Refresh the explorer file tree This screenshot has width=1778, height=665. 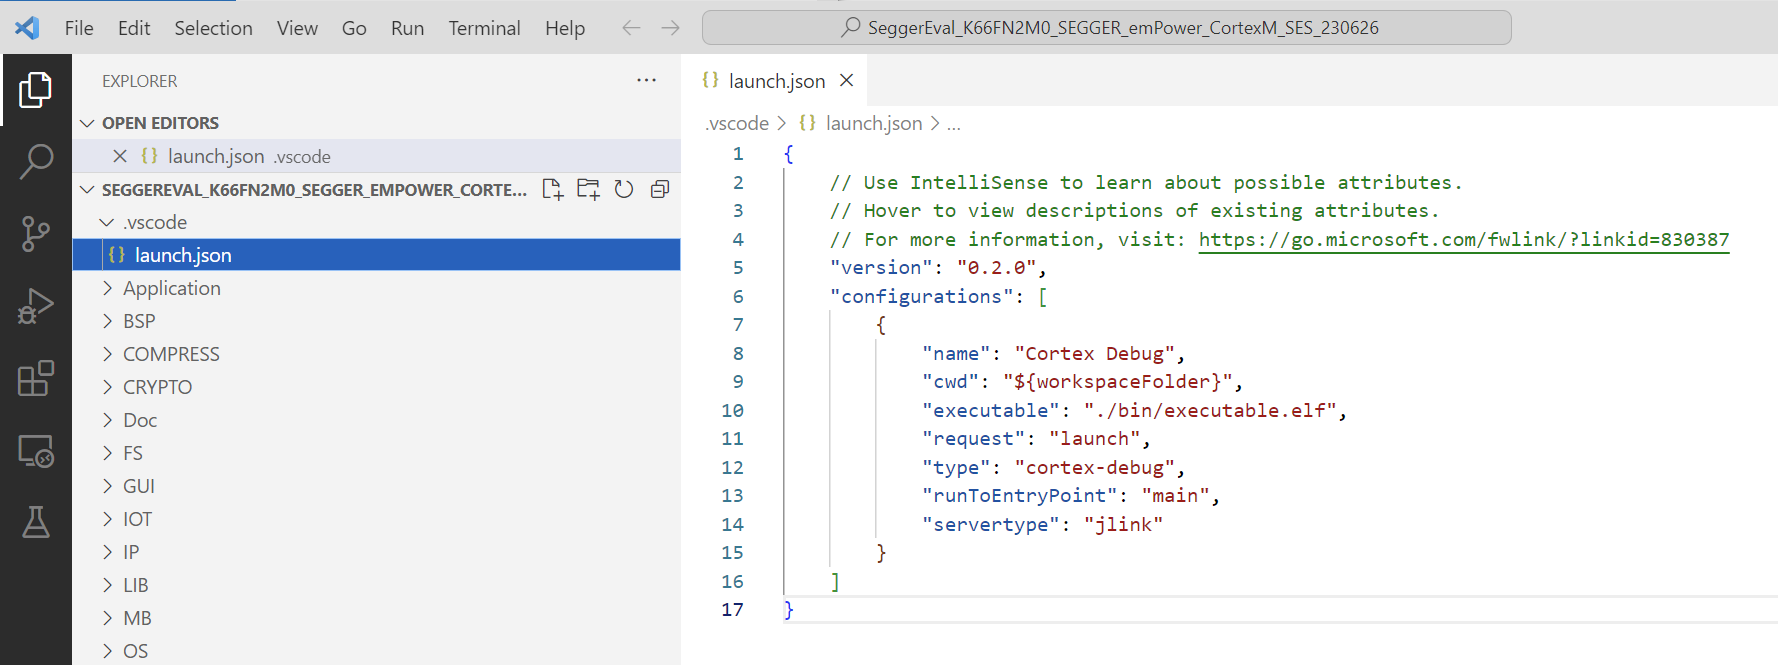coord(624,189)
